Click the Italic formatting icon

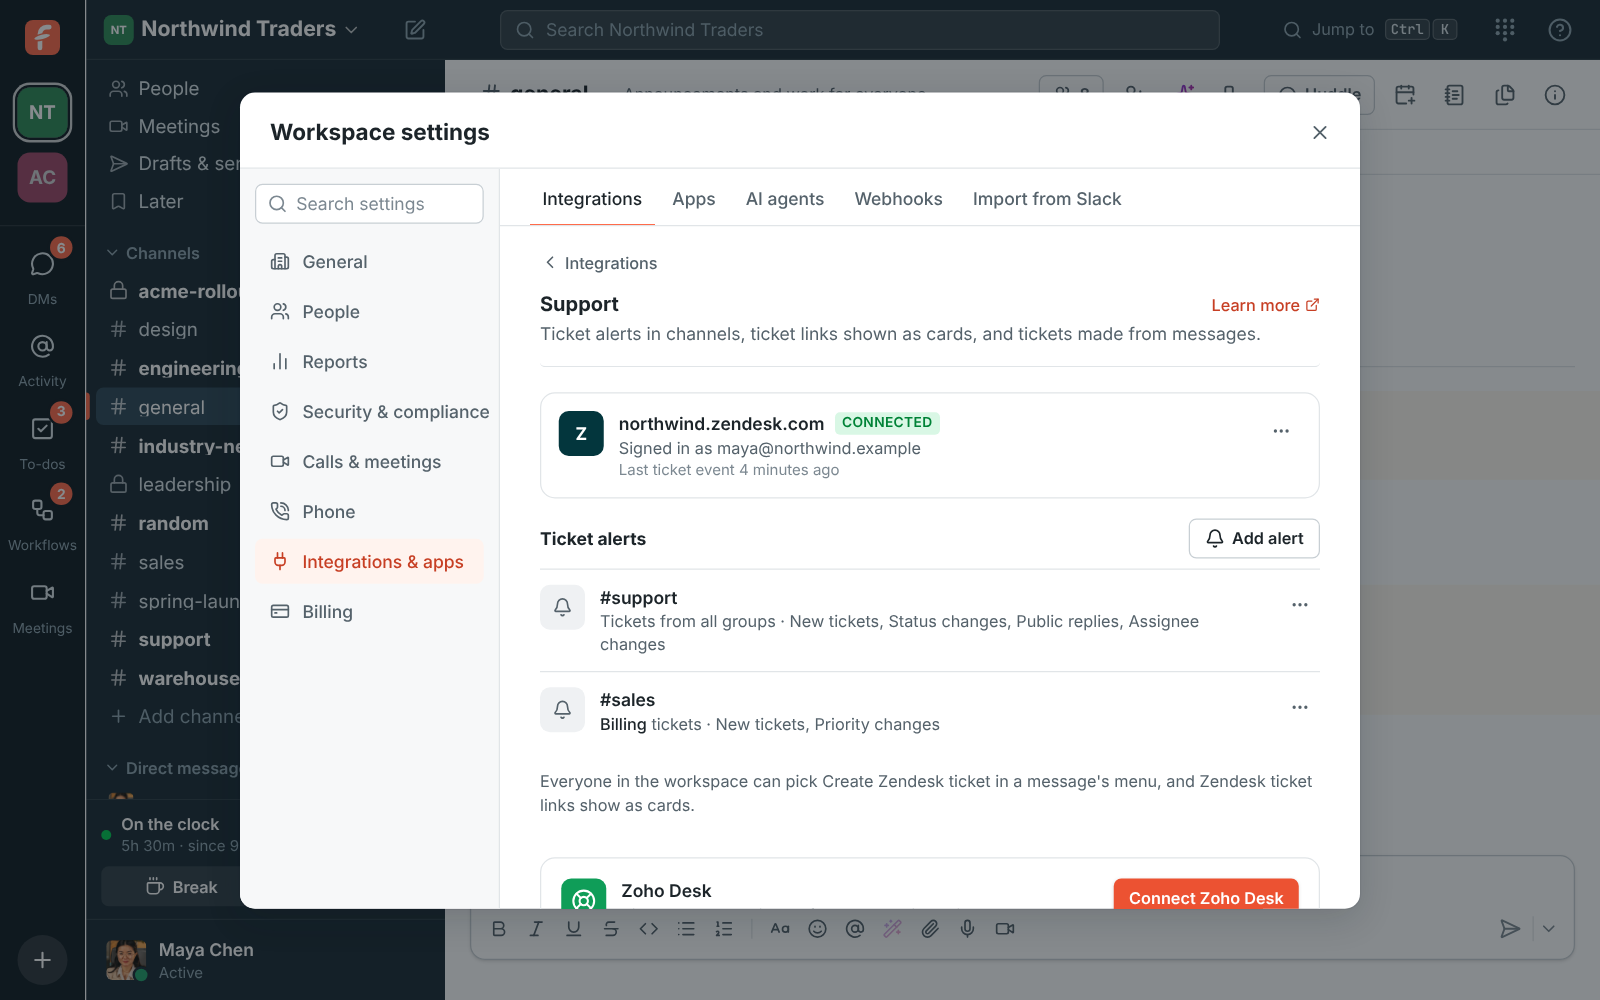536,929
